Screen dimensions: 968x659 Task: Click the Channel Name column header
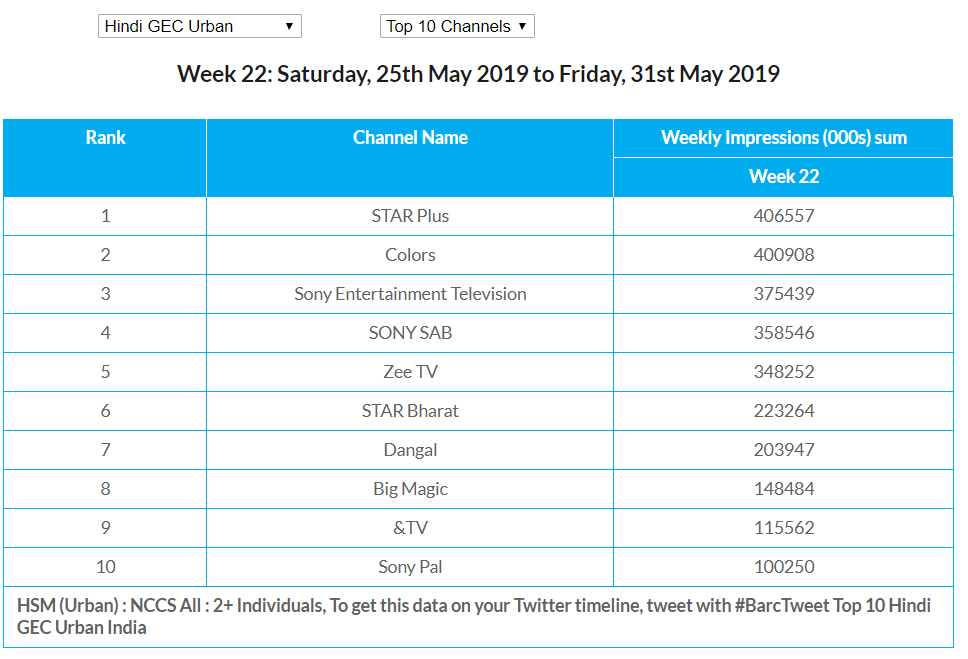410,138
